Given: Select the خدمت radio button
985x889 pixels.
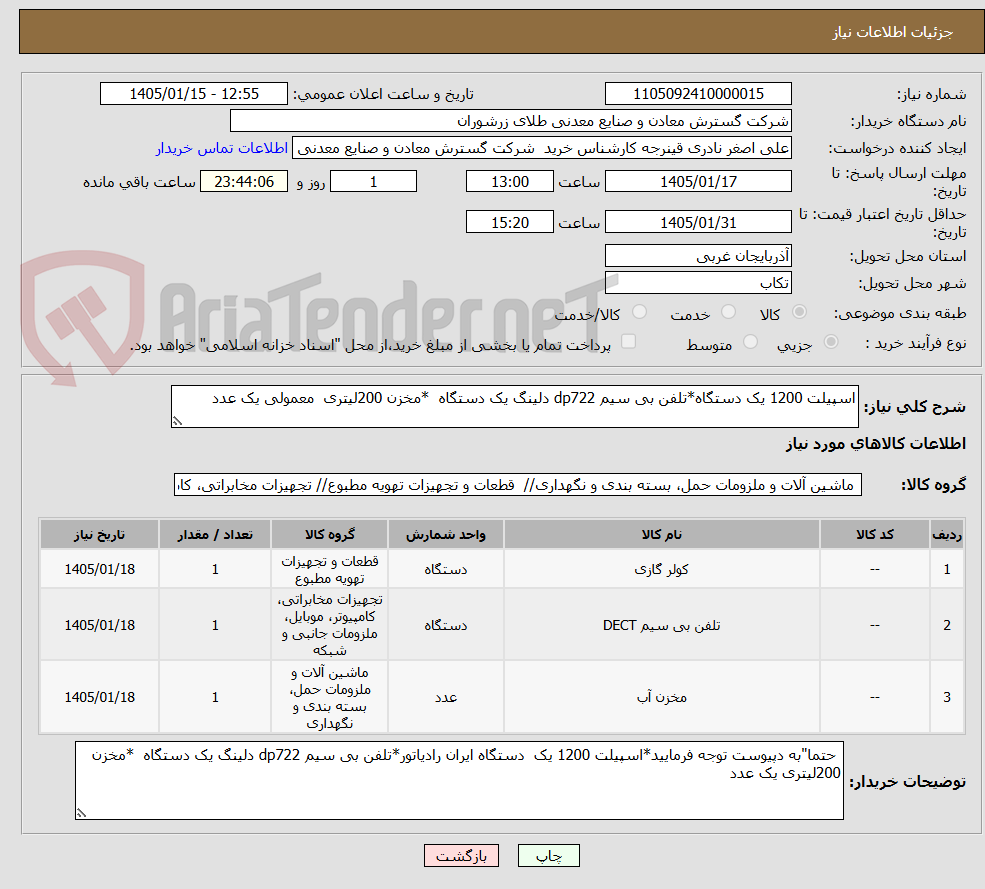Looking at the screenshot, I should coord(728,312).
